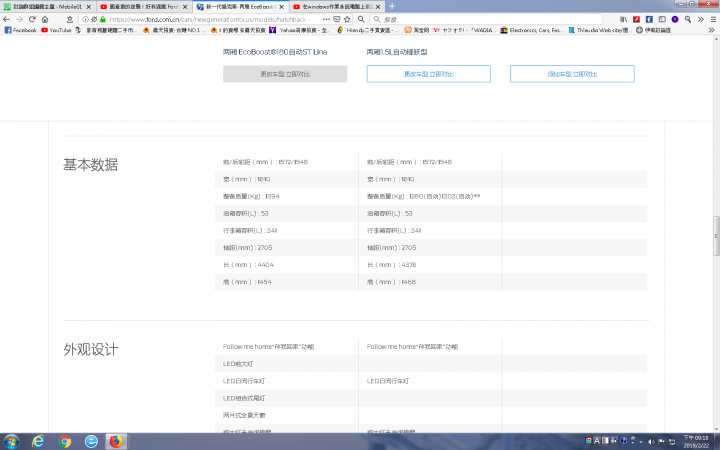Click the taskbar volume icon

point(651,442)
